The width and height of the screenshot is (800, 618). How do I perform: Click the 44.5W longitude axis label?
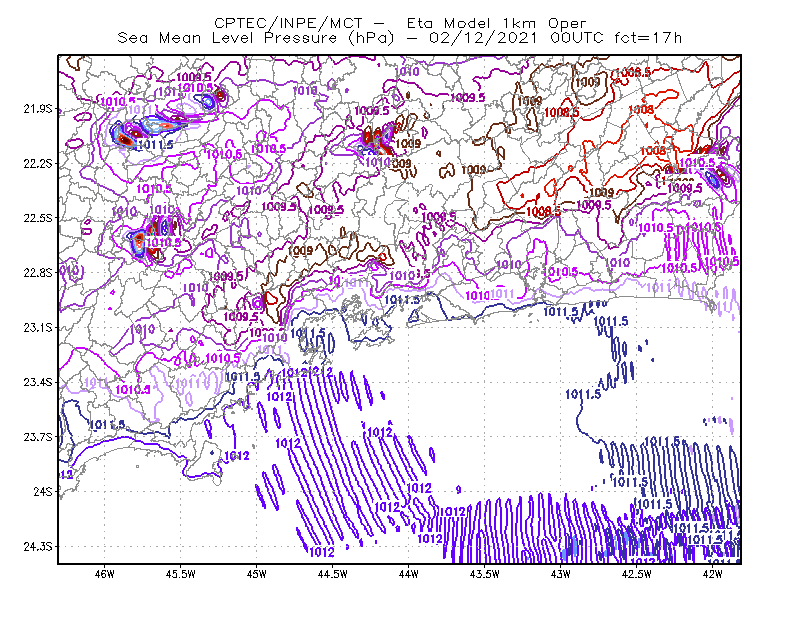[x=333, y=574]
